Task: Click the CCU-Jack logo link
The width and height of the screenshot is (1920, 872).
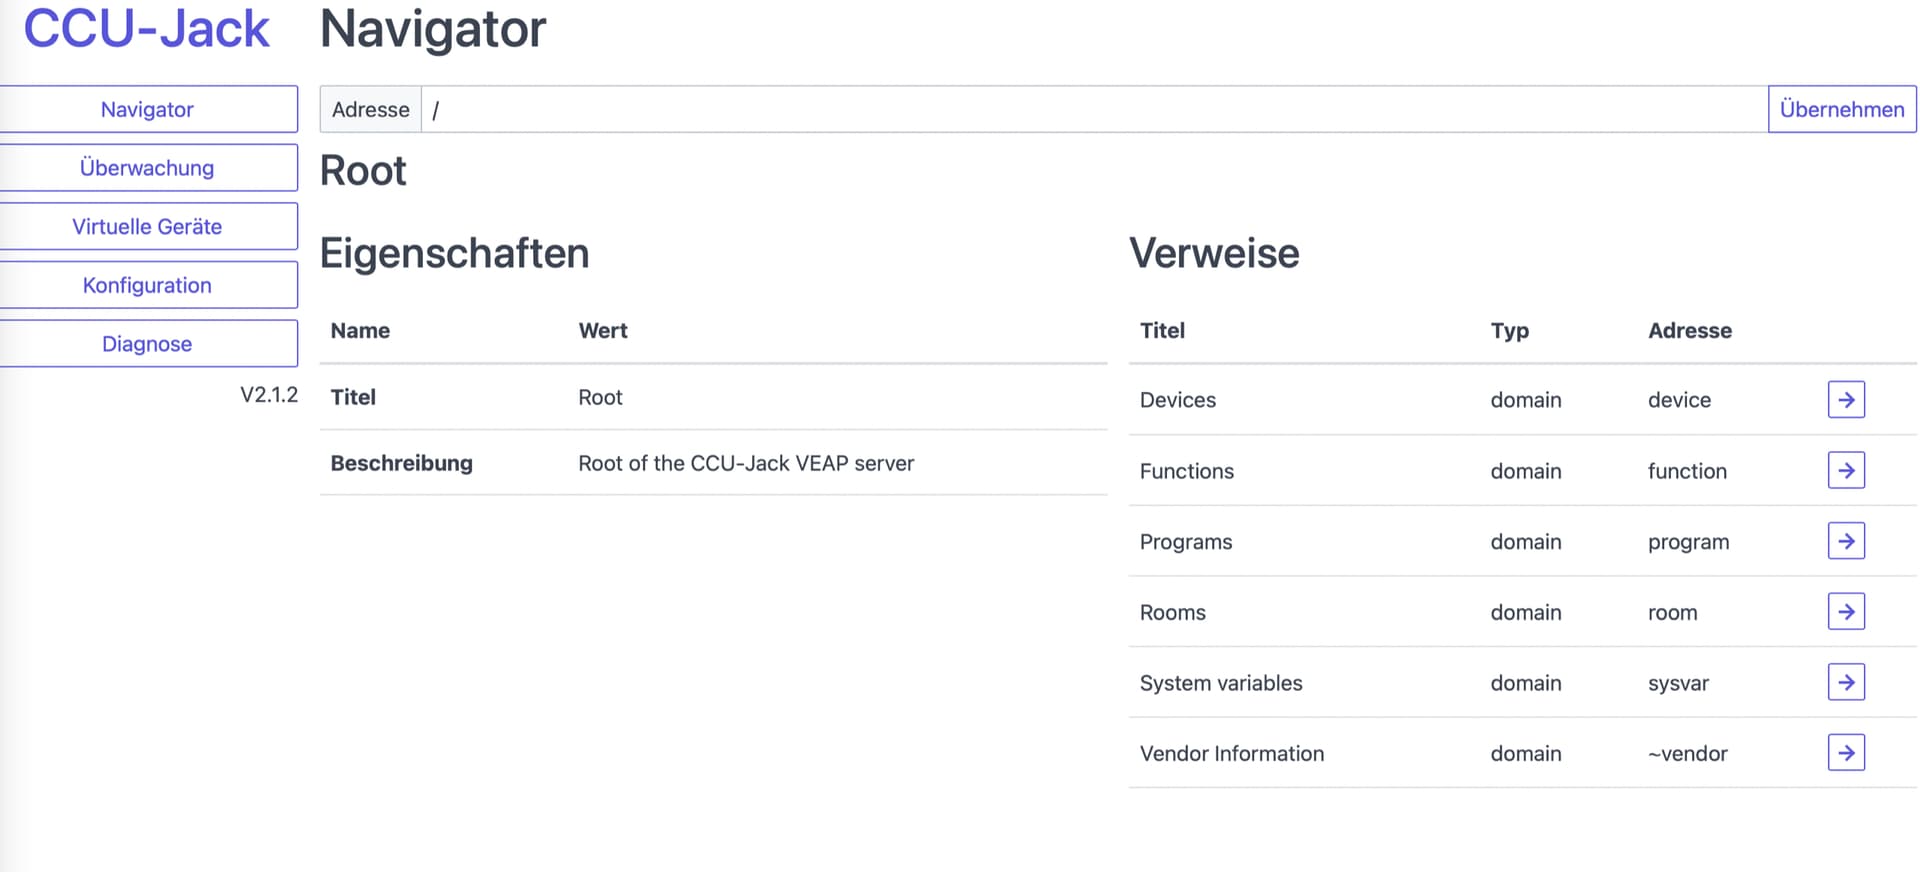Action: click(146, 28)
